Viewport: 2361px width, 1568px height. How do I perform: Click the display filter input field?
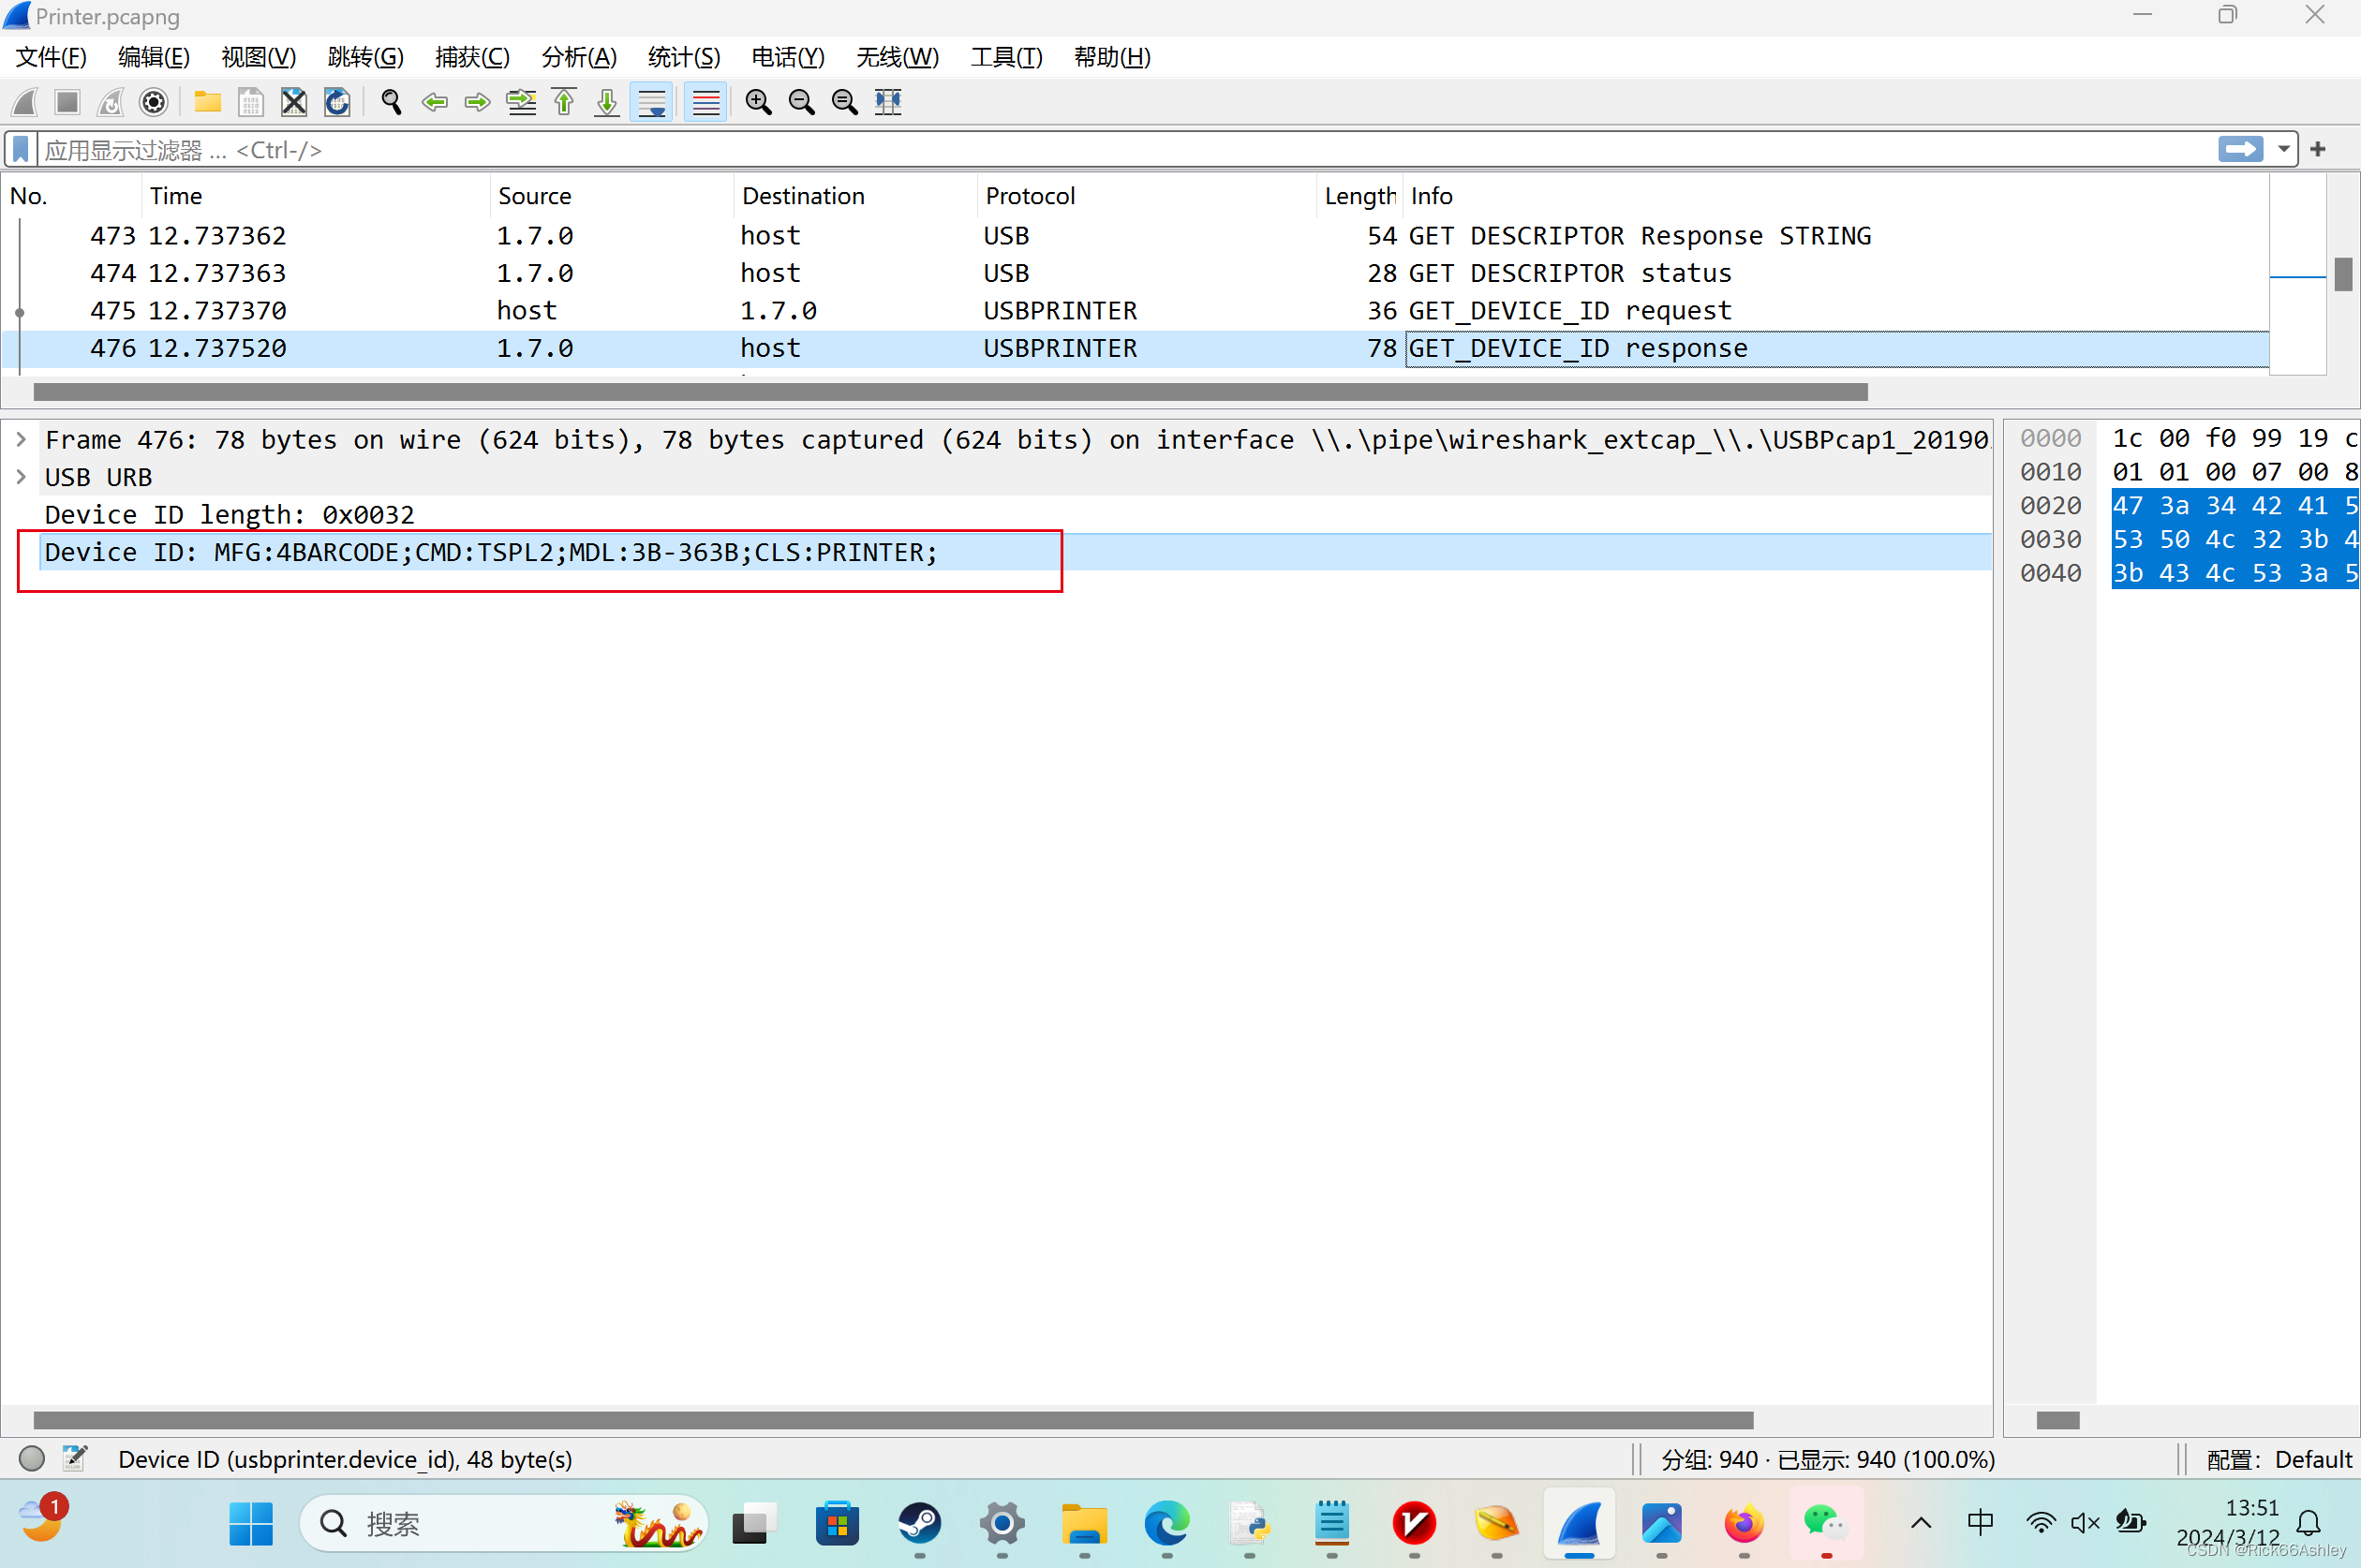[1100, 150]
